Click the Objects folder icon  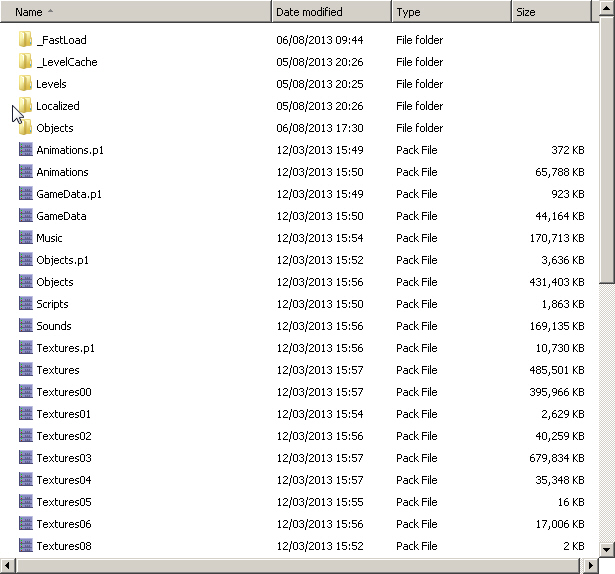pos(25,128)
